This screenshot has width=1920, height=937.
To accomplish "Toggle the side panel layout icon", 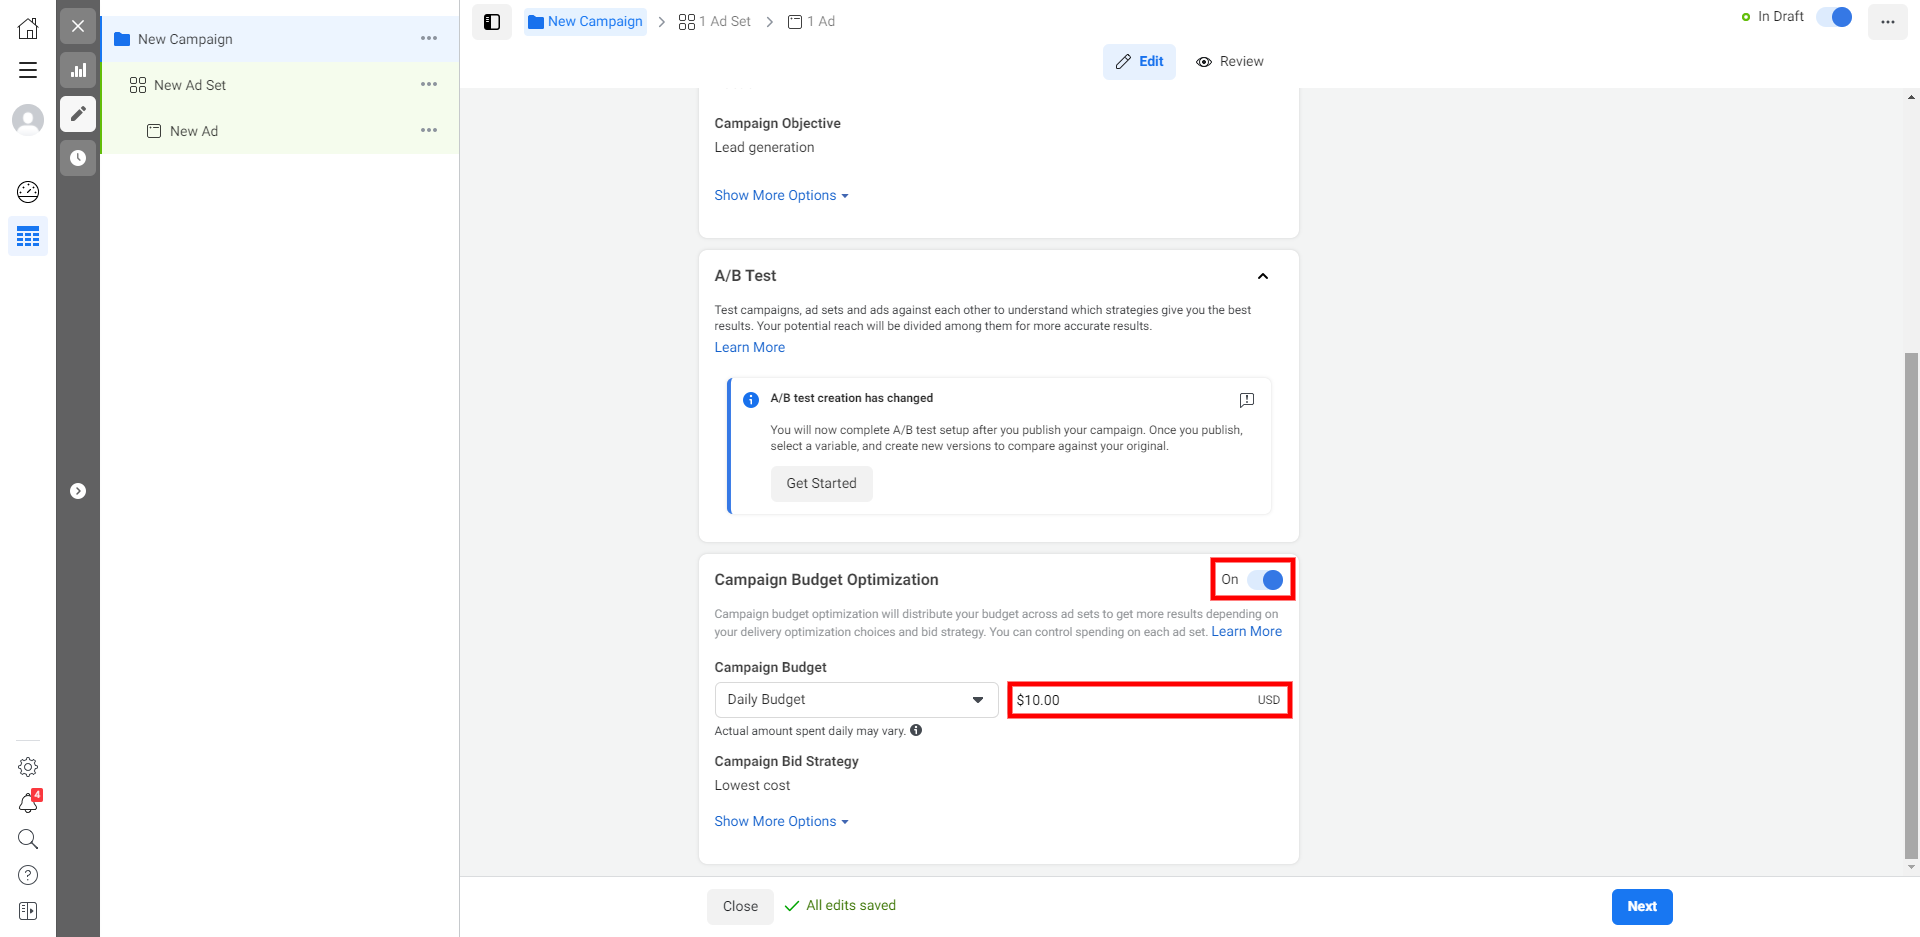I will 492,22.
